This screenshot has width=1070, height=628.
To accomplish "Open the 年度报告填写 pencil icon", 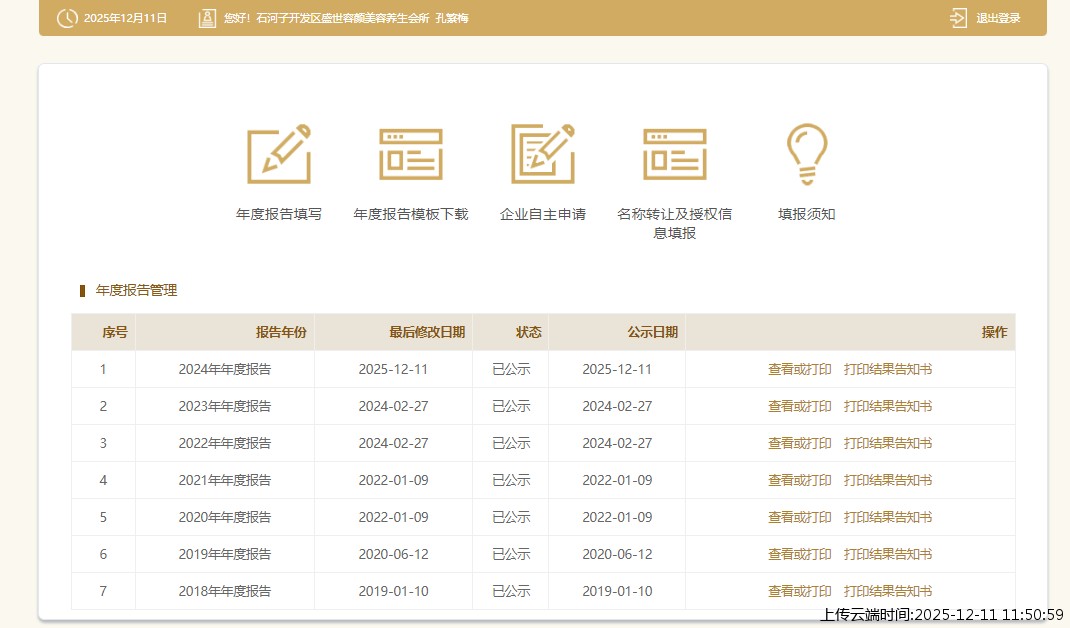I will 279,154.
